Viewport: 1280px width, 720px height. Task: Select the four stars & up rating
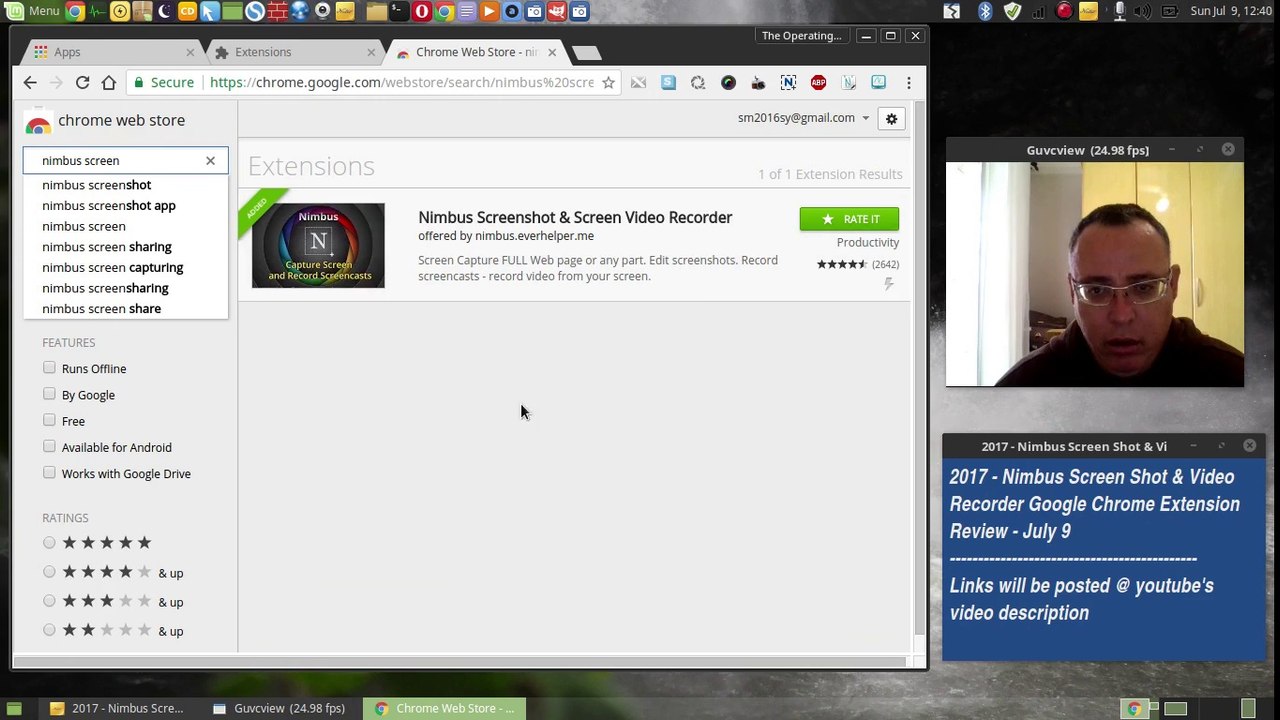pyautogui.click(x=49, y=572)
